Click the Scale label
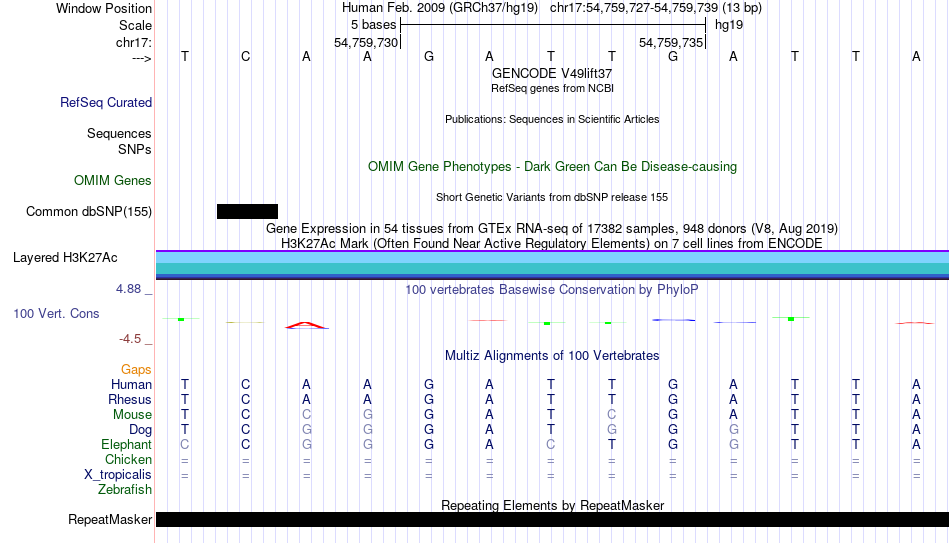The width and height of the screenshot is (950, 543). tap(135, 25)
